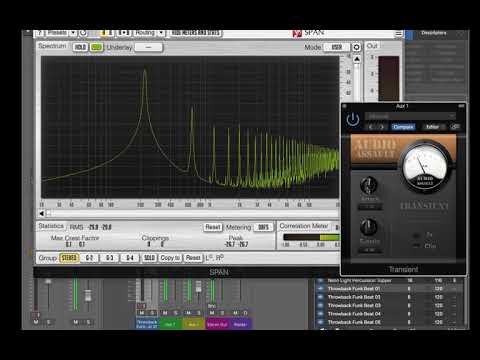This screenshot has width=480, height=360.
Task: Solo the green Out 1 channel
Action: point(176,313)
